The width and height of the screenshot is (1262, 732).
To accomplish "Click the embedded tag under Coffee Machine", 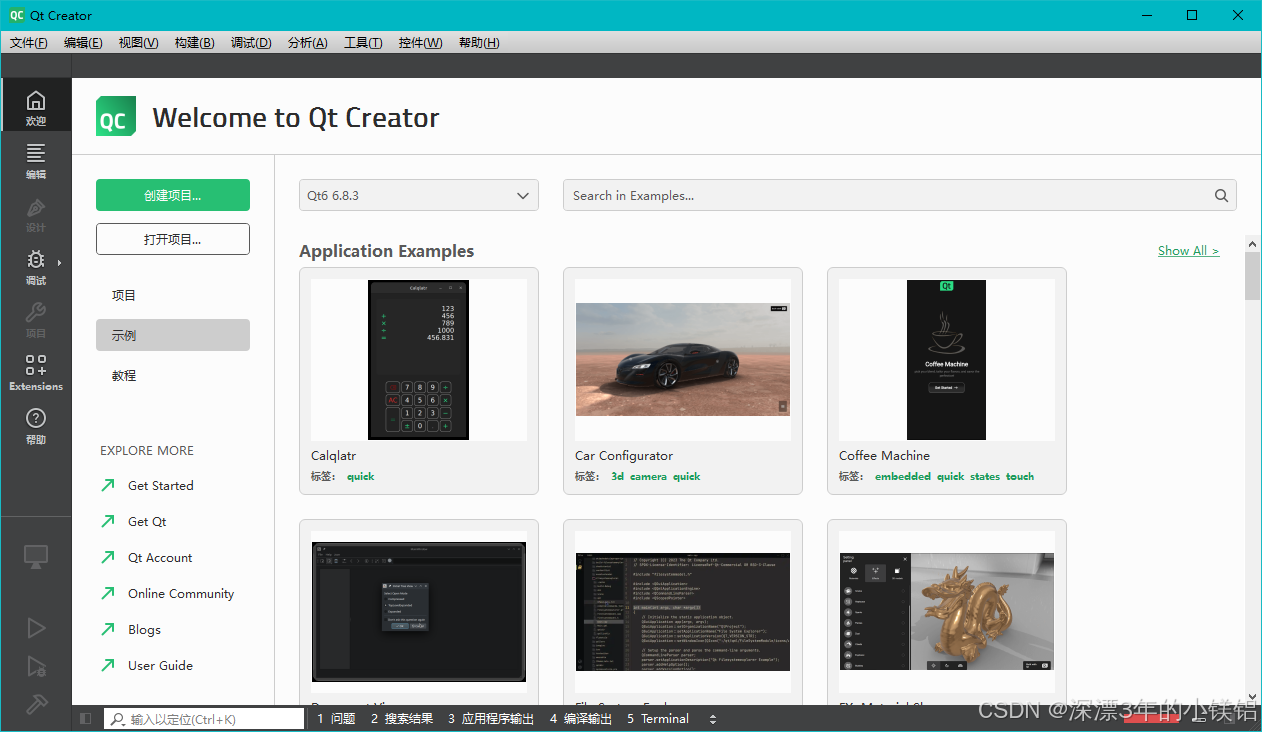I will tap(903, 476).
